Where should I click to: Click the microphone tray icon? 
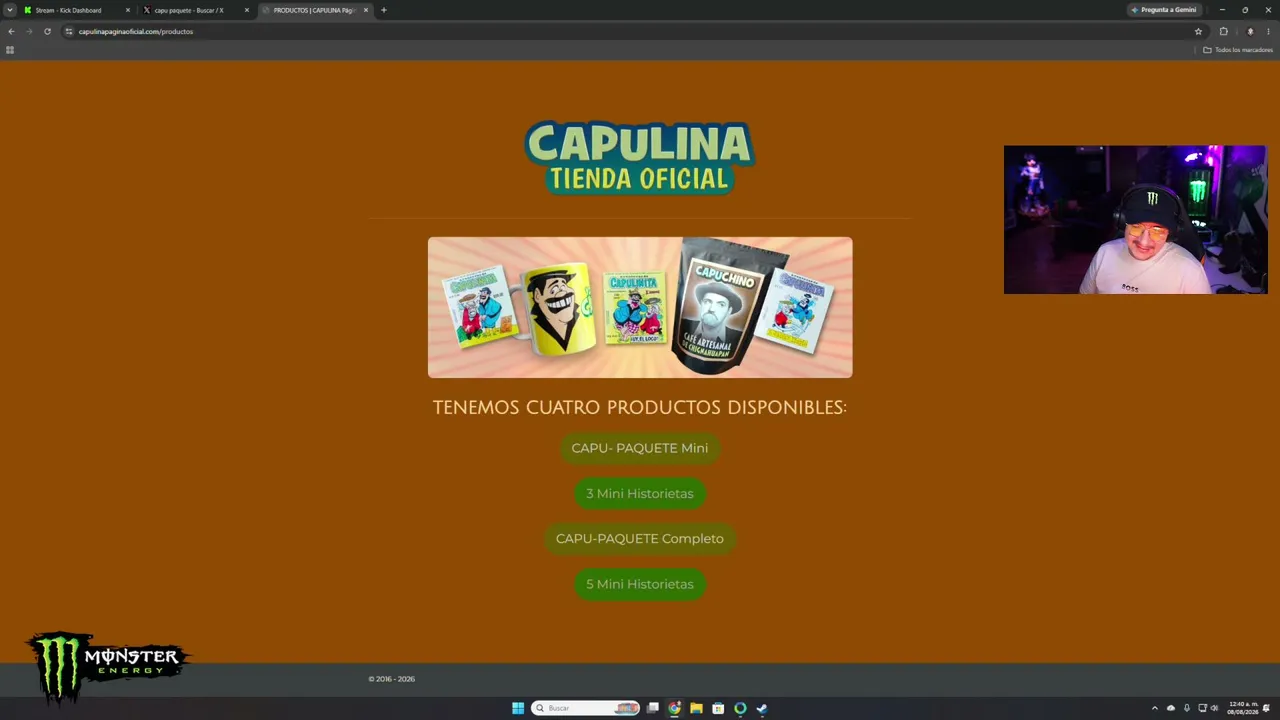click(1186, 708)
